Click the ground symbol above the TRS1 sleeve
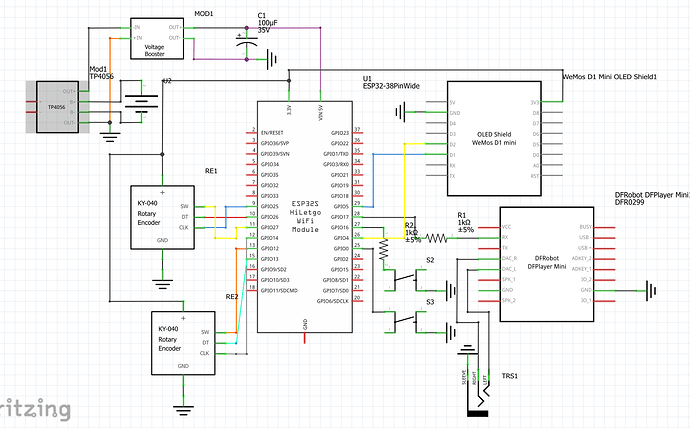Screen dimensions: 690x428 tap(467, 350)
